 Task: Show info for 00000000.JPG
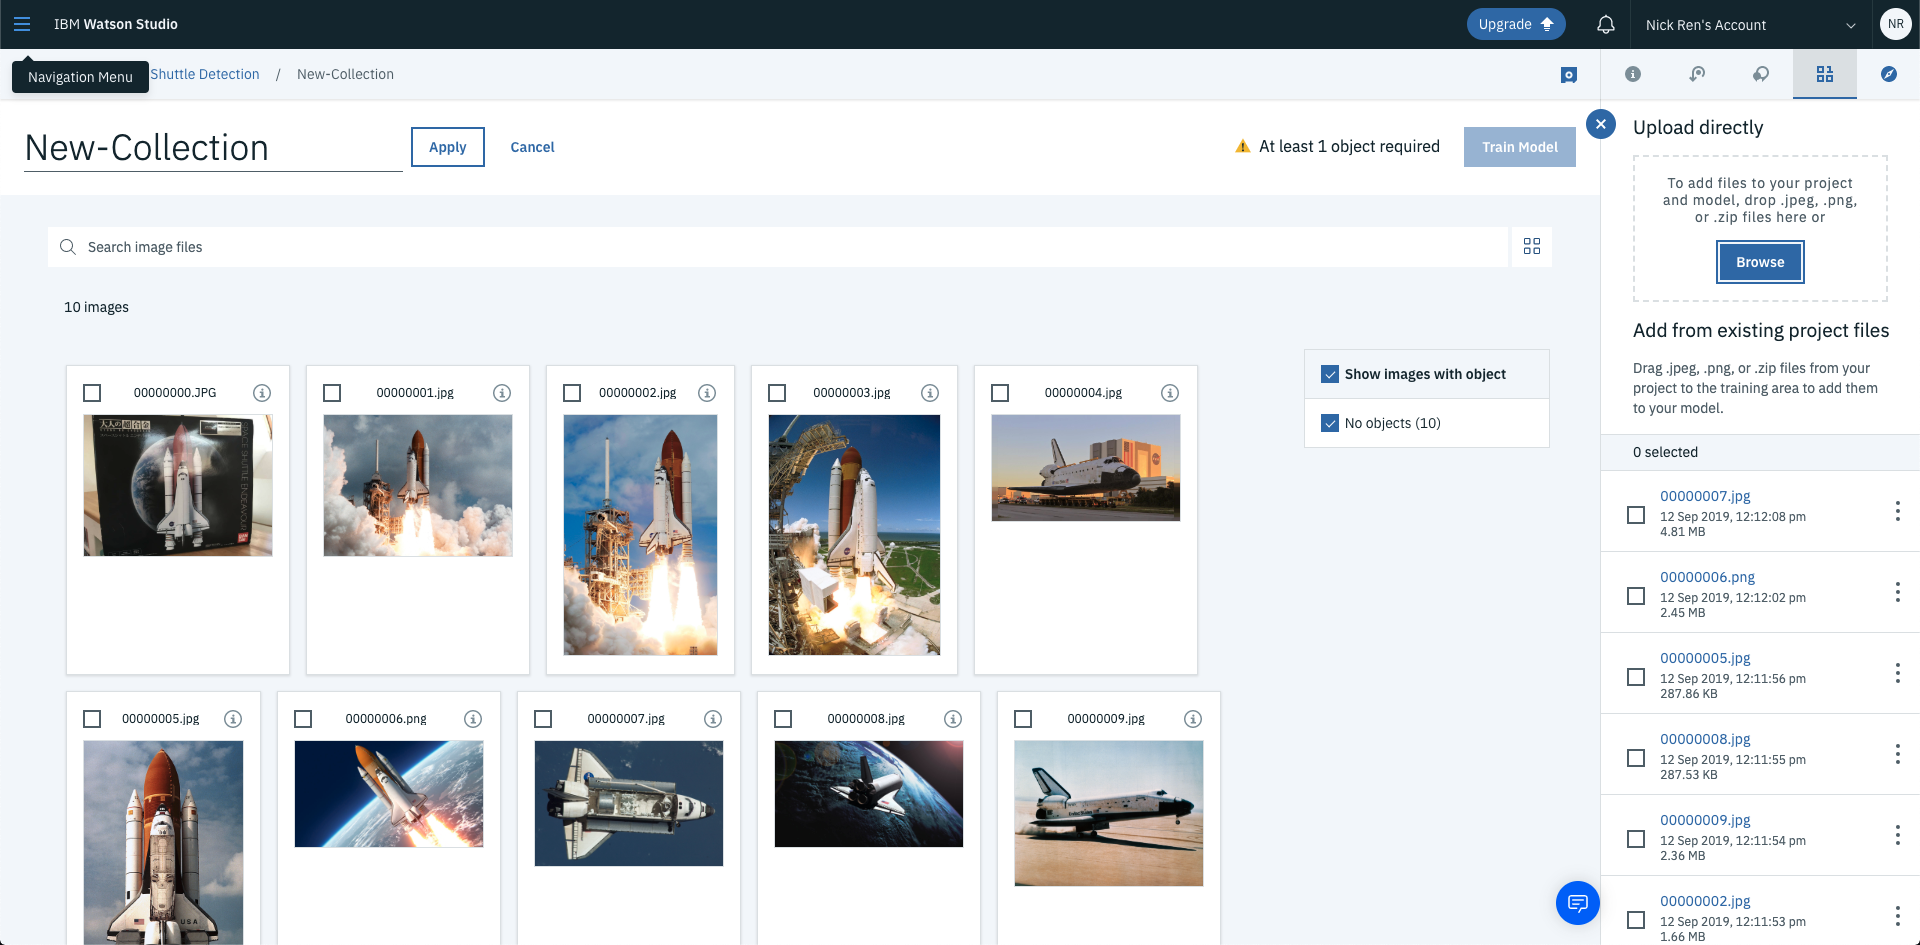tap(262, 393)
